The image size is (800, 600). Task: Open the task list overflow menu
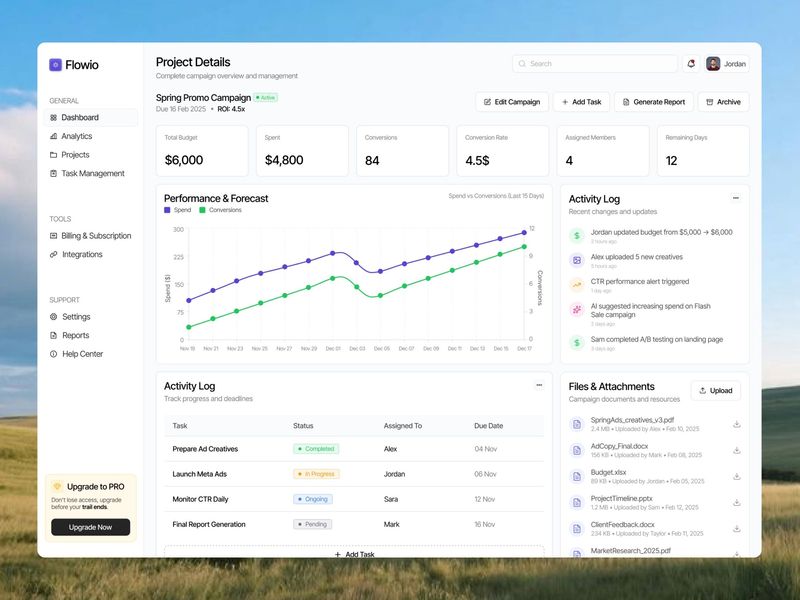(538, 386)
